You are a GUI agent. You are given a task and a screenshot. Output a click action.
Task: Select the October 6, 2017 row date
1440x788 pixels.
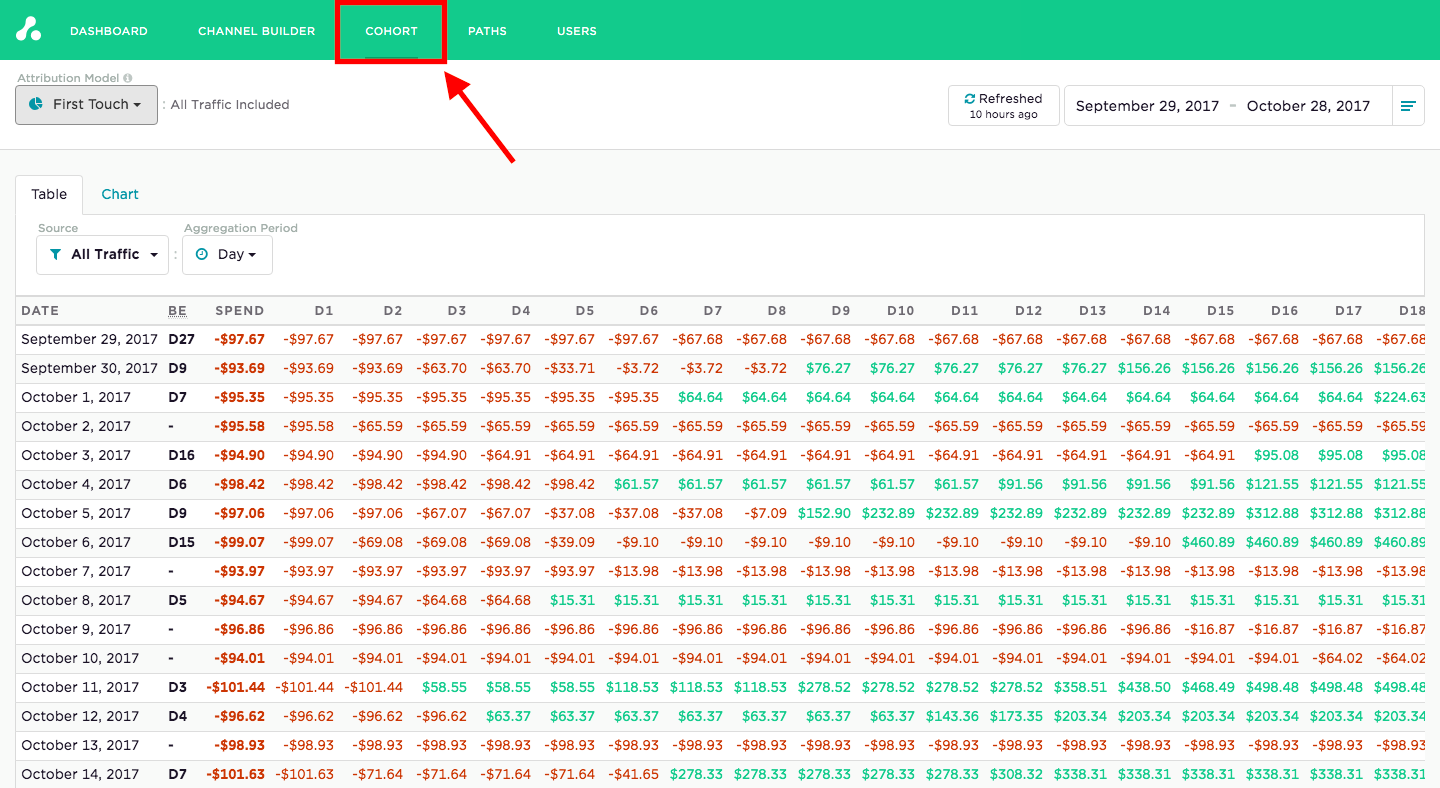76,542
